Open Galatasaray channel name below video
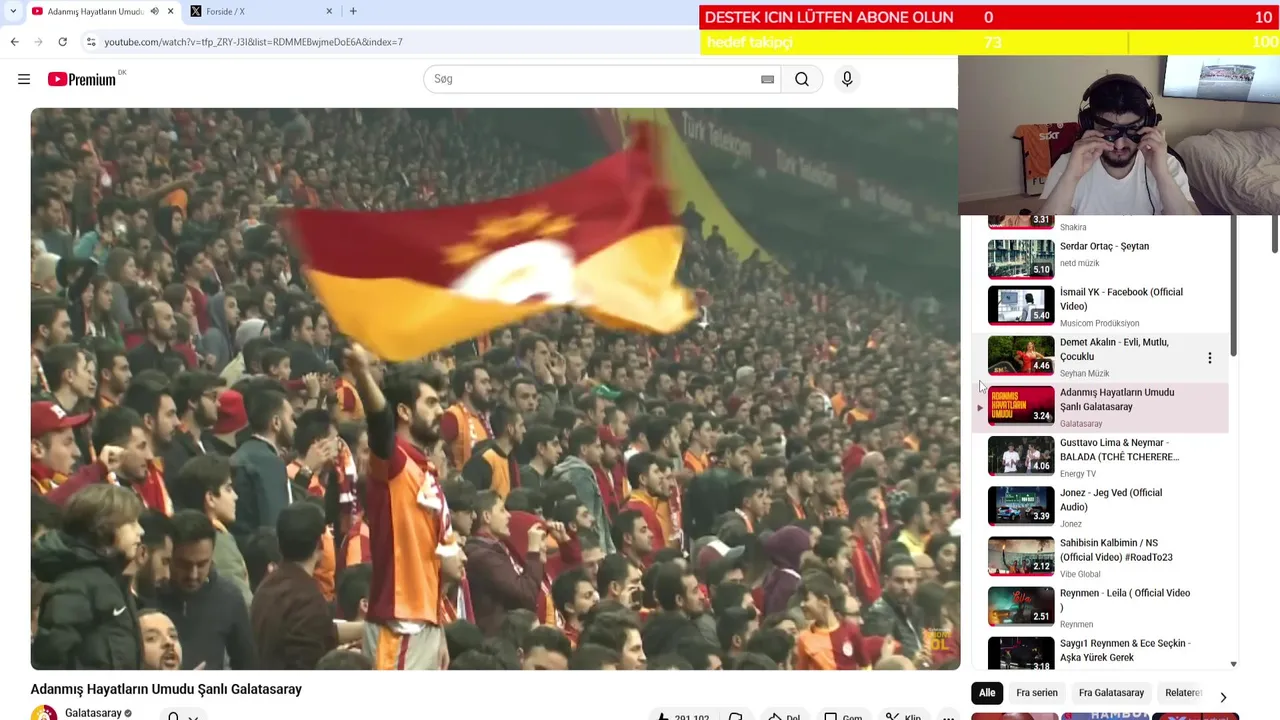1280x720 pixels. point(93,713)
